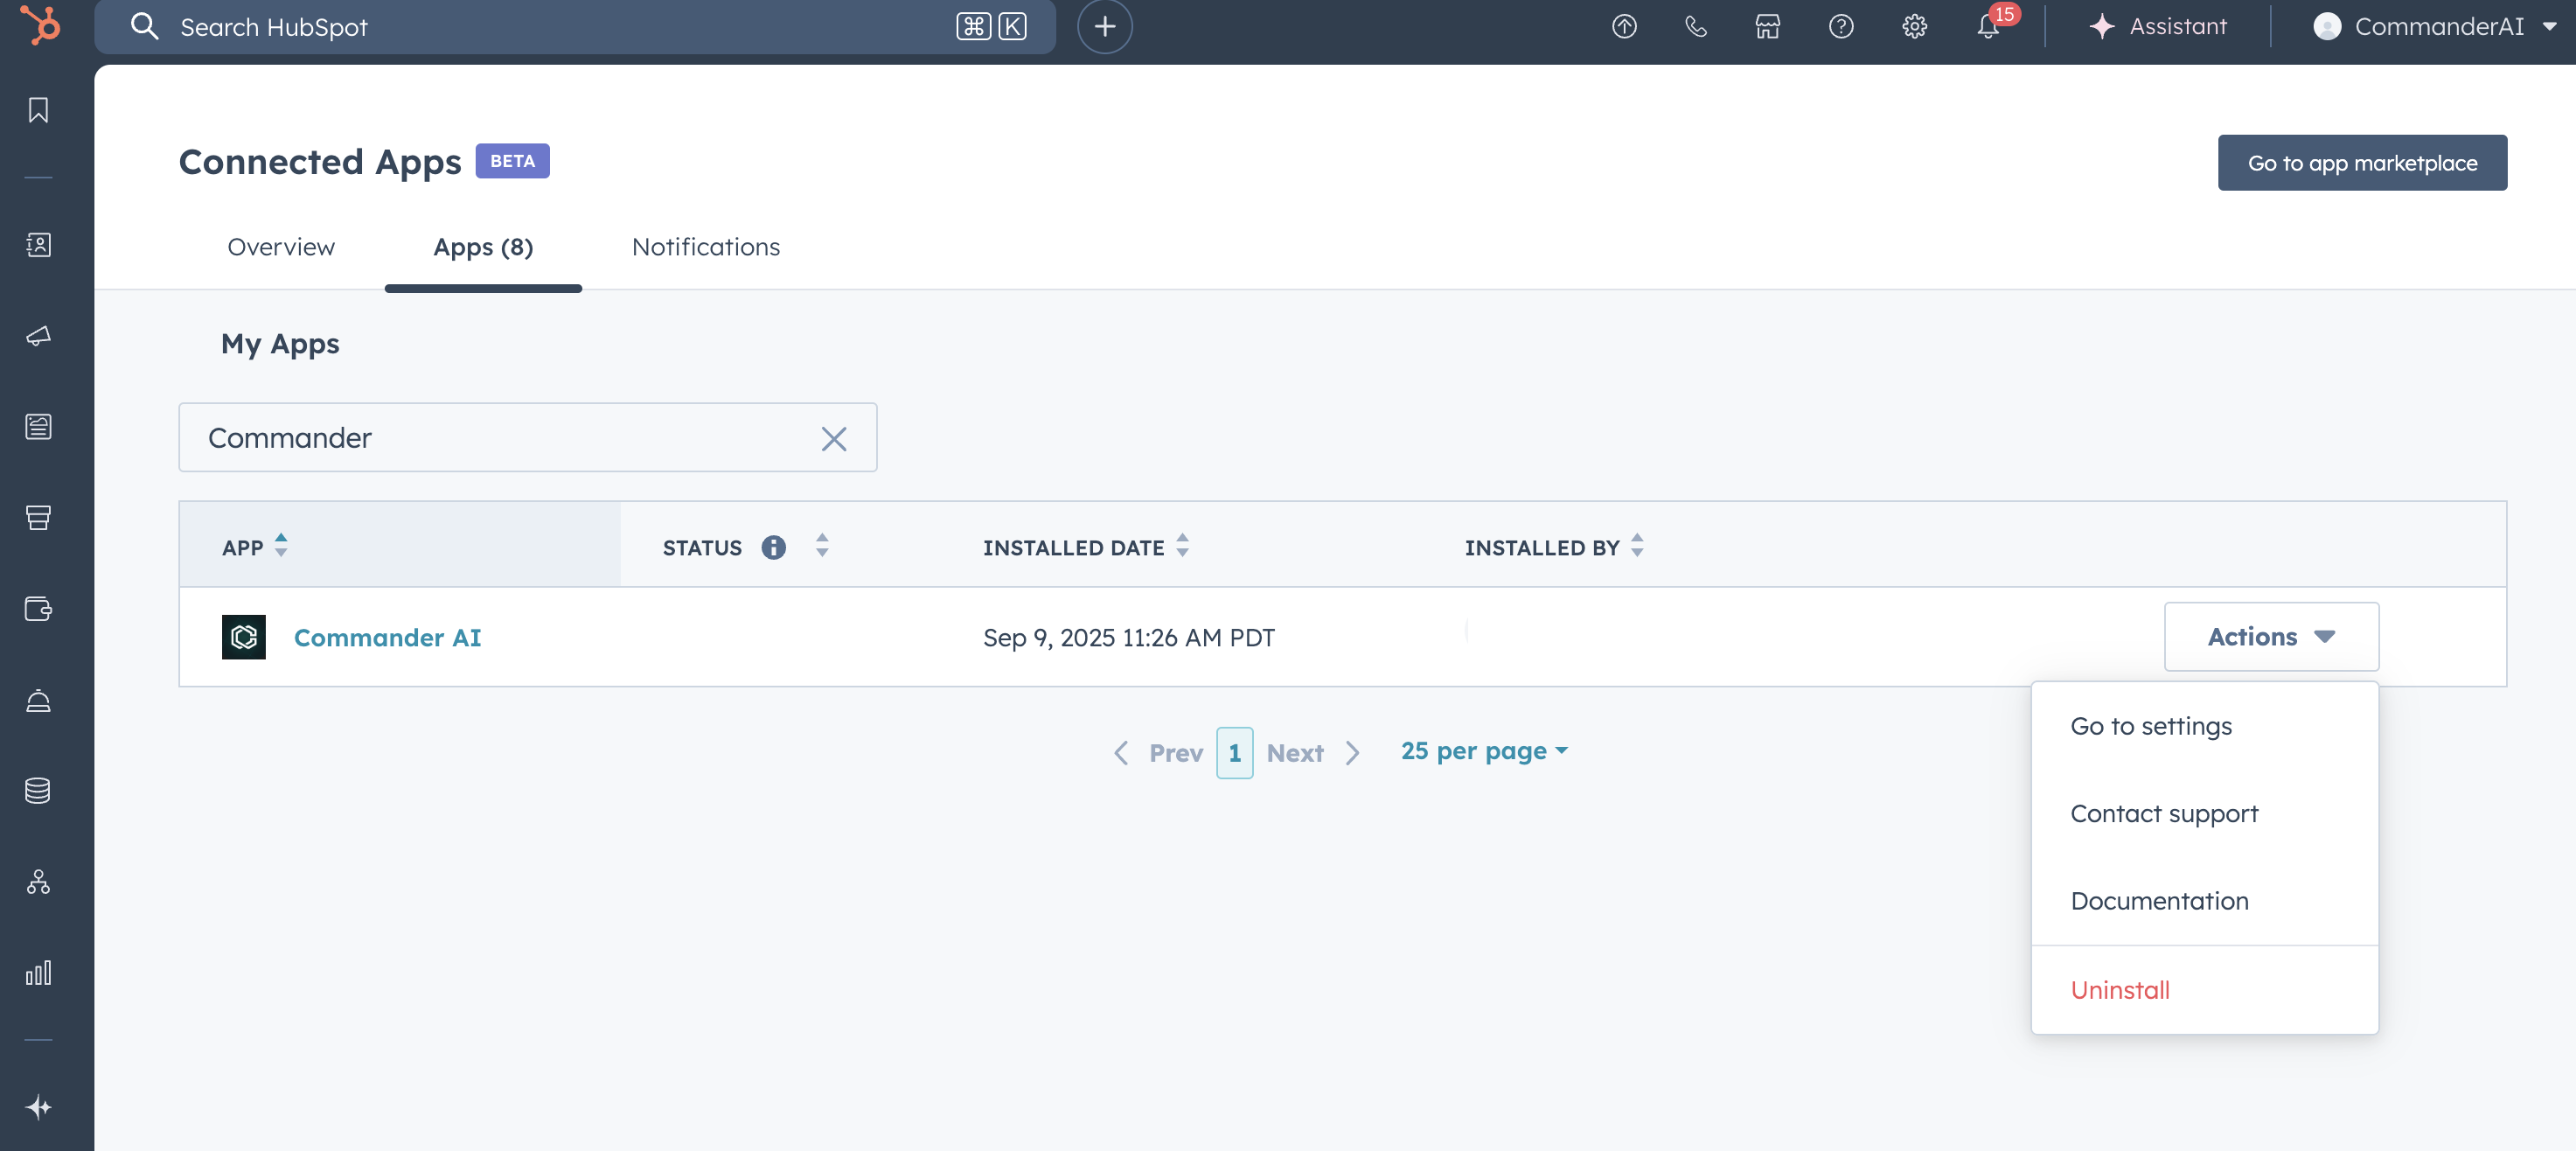Clear the Commander search field with the X

[x=835, y=438]
